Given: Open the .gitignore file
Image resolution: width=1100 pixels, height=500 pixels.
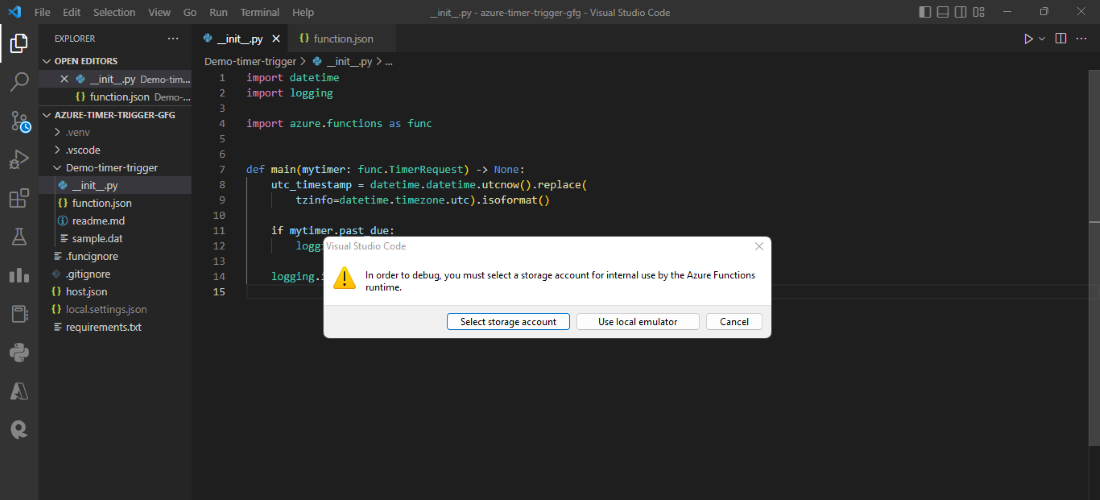Looking at the screenshot, I should tap(115, 274).
